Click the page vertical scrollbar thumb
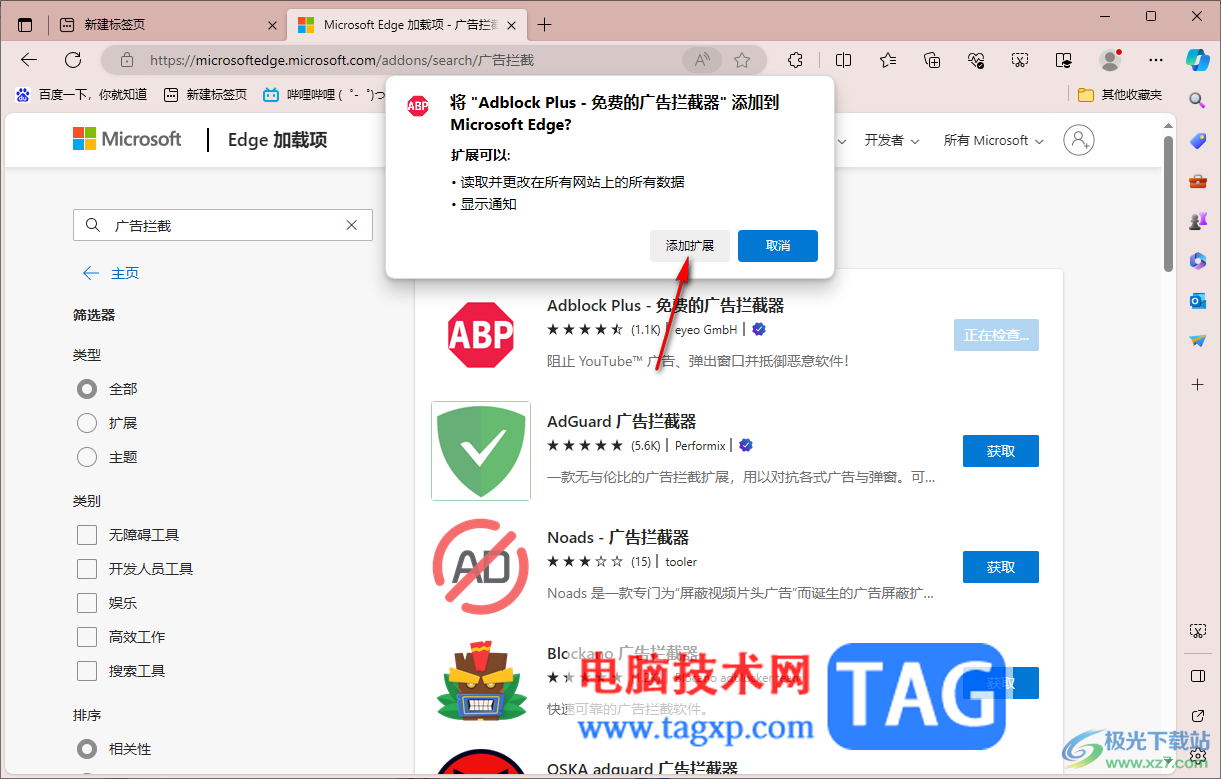Viewport: 1221px width, 779px height. [1168, 203]
